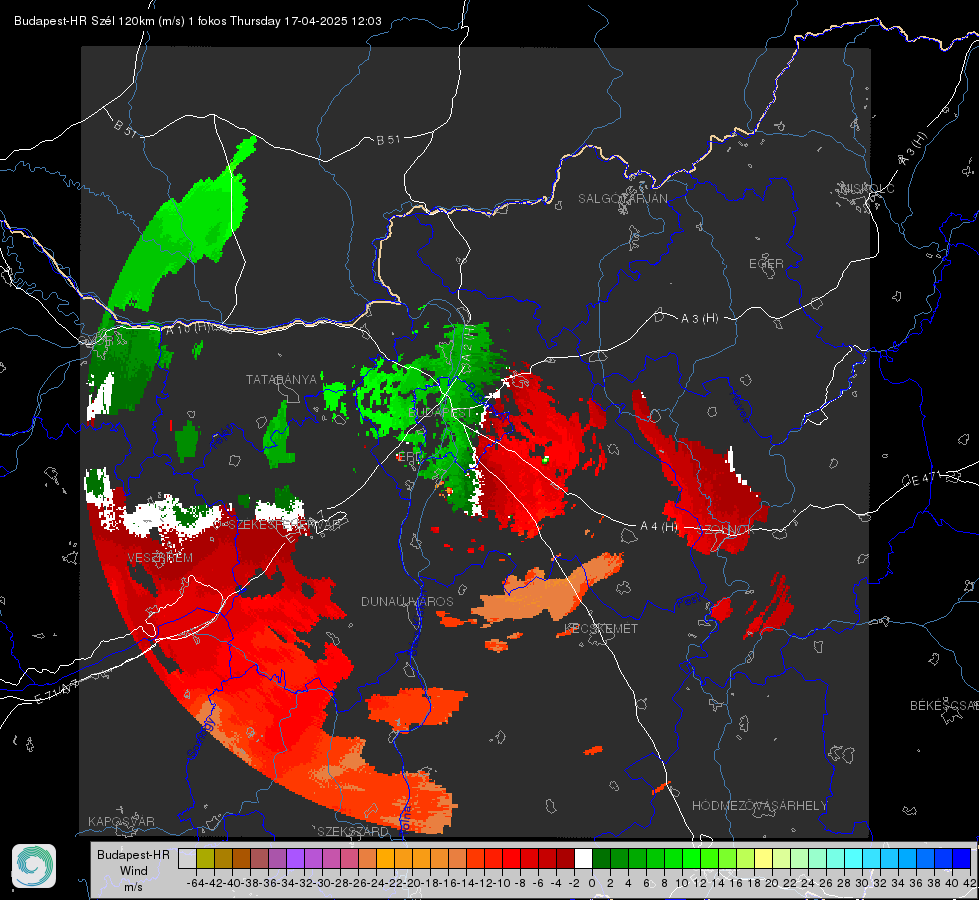Click the 'Budapest-HR Wind m/s' legend caption
This screenshot has height=900, width=979.
(x=134, y=870)
